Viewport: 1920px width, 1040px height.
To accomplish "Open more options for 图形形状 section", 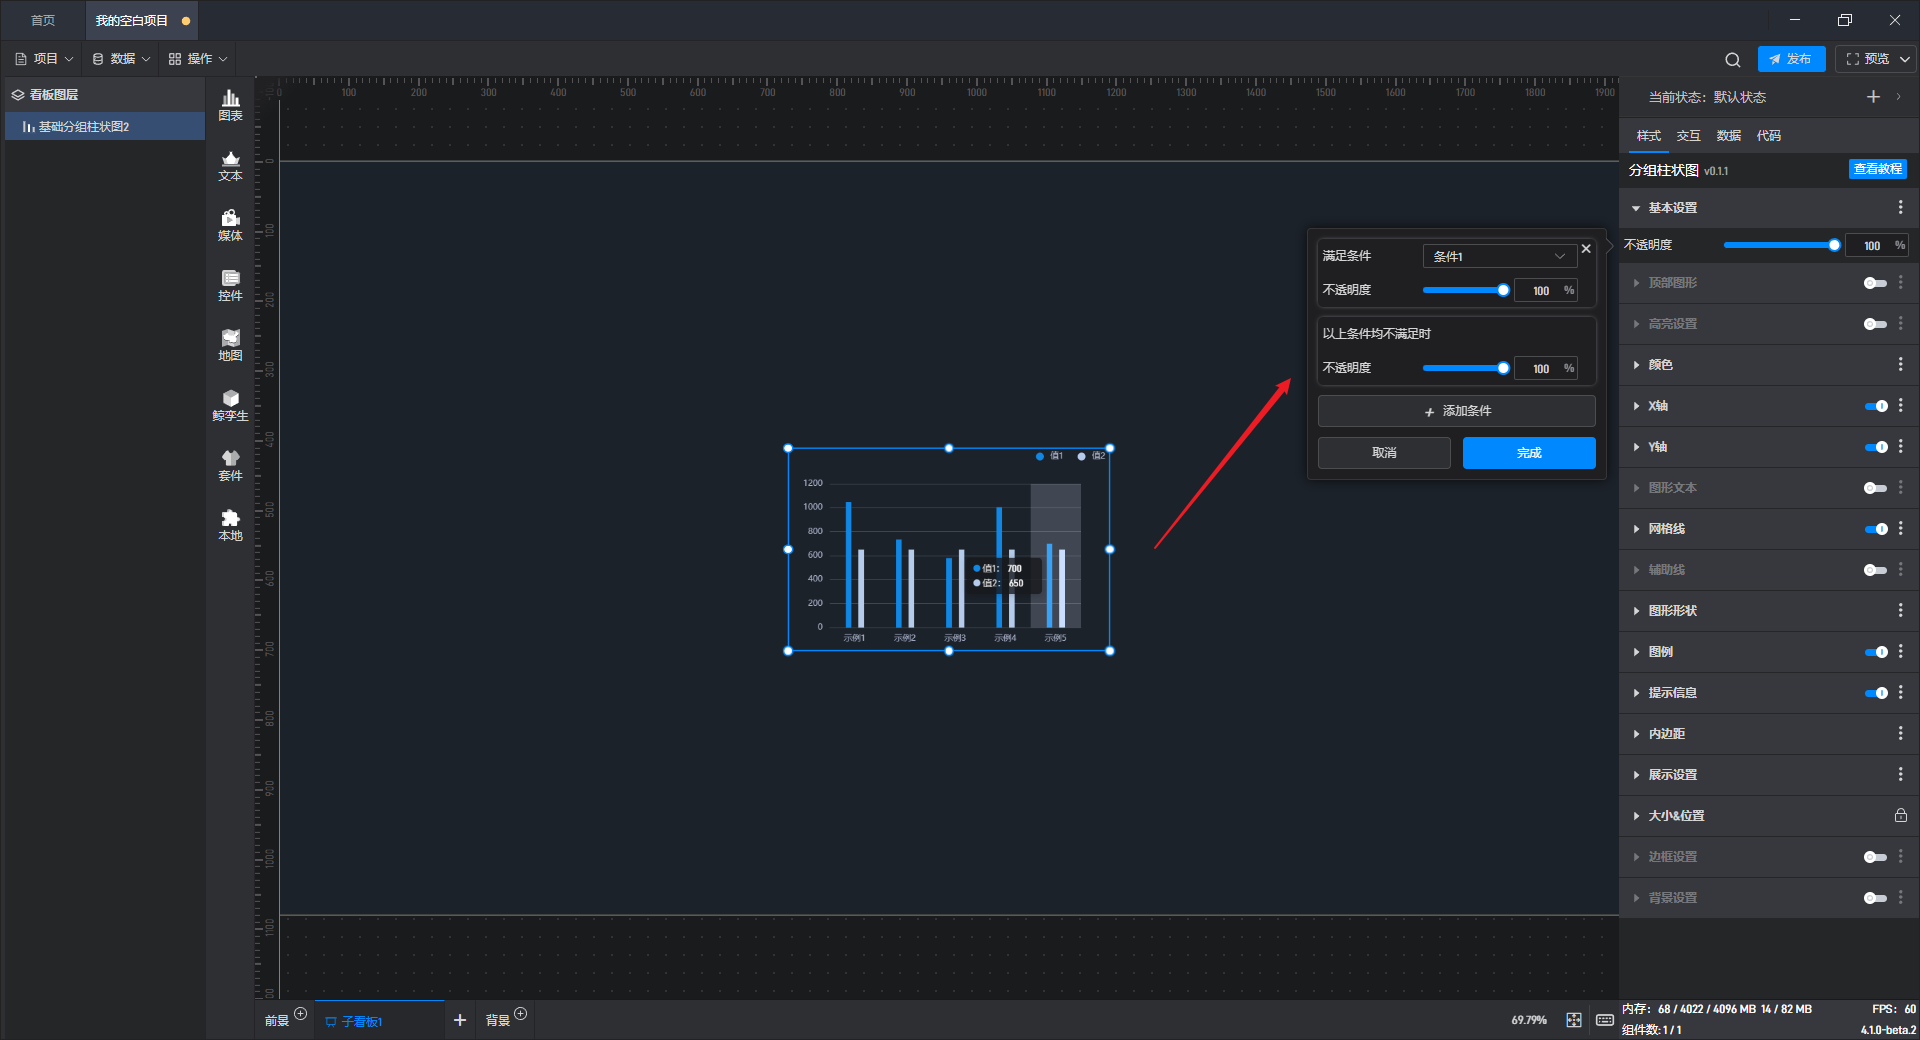I will click(1900, 610).
